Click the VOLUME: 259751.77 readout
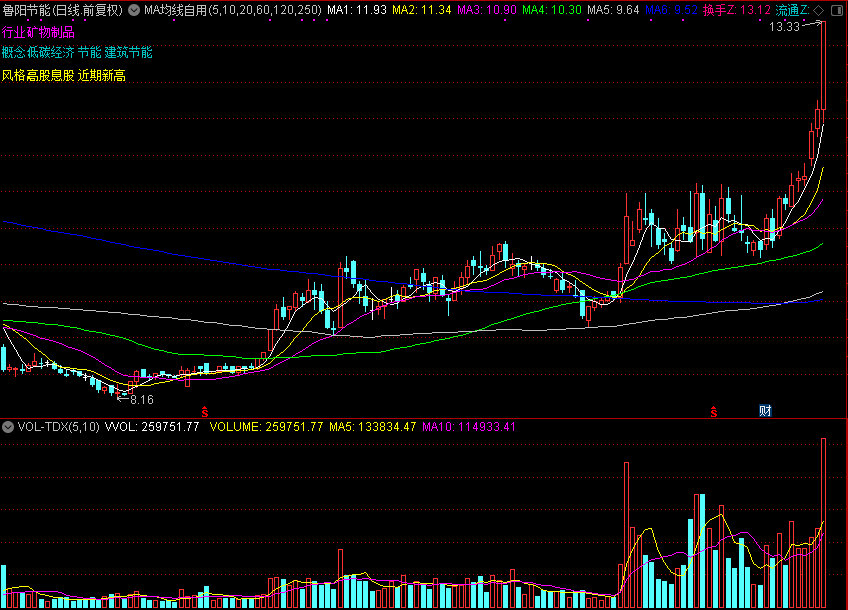This screenshot has height=610, width=848. (266, 427)
